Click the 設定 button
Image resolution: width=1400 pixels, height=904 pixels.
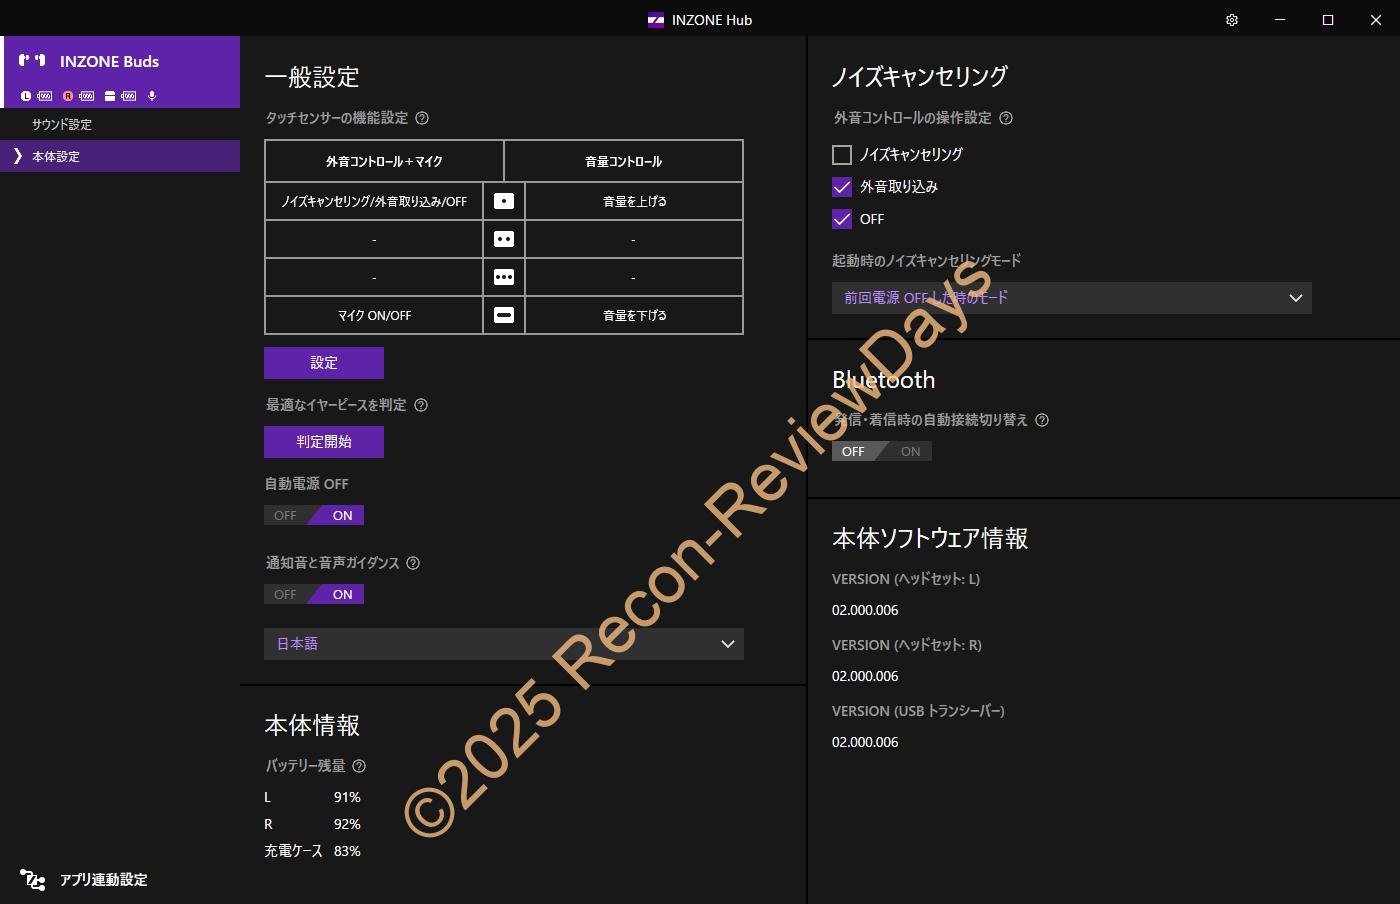point(324,363)
